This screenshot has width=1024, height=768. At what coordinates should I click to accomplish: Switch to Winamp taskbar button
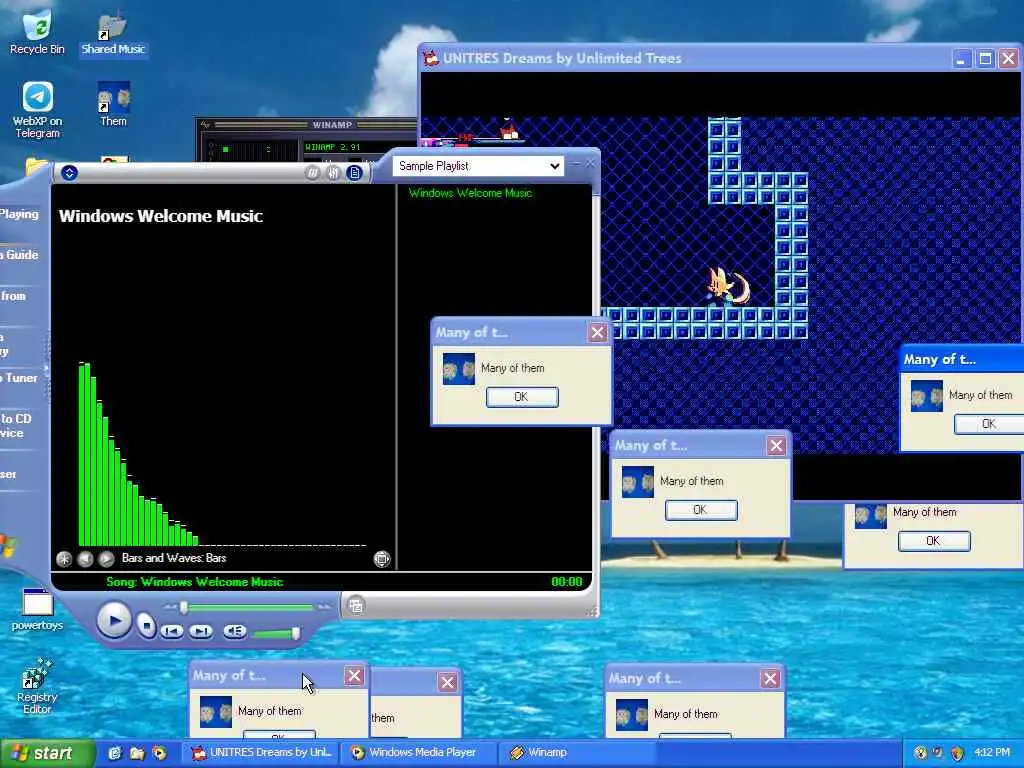point(579,753)
